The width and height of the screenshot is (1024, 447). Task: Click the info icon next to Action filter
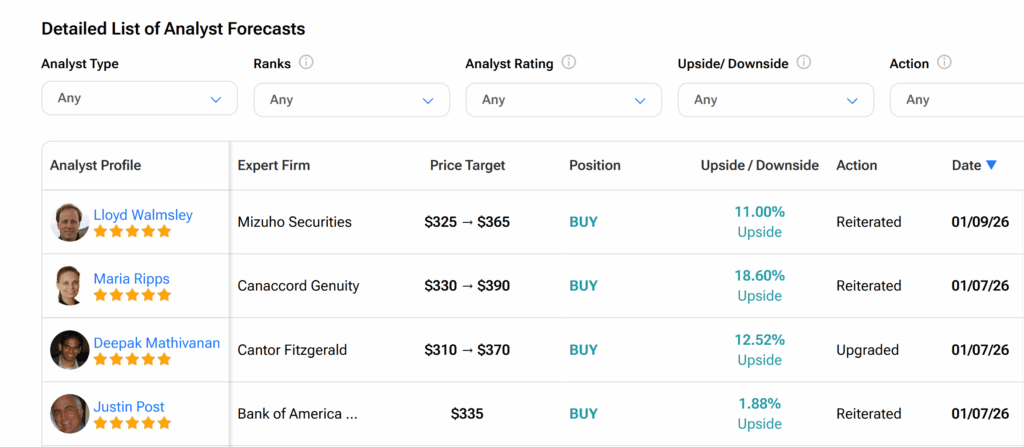[x=944, y=63]
